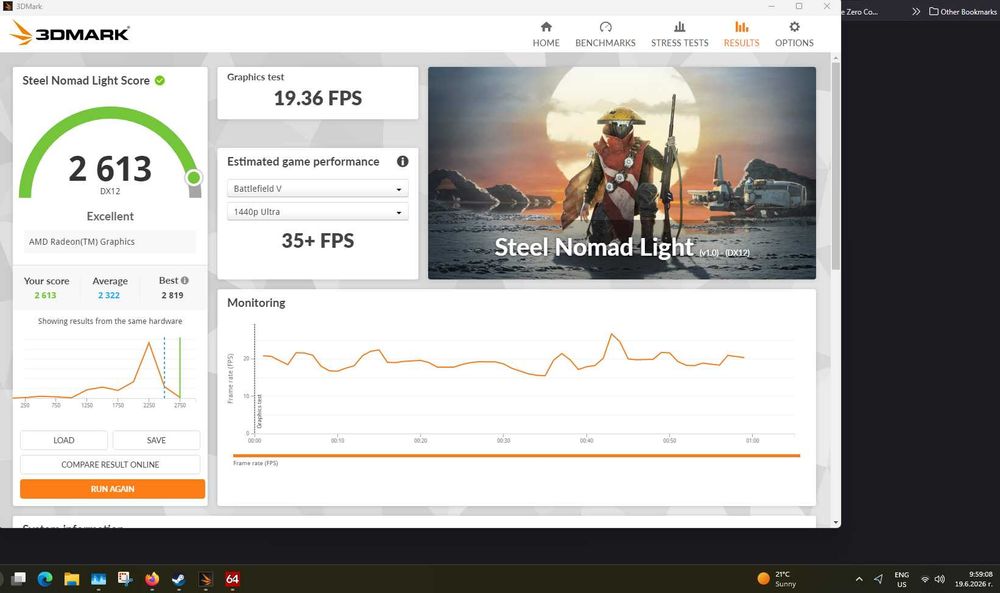Click the STRESS TESTS menu label

point(679,43)
